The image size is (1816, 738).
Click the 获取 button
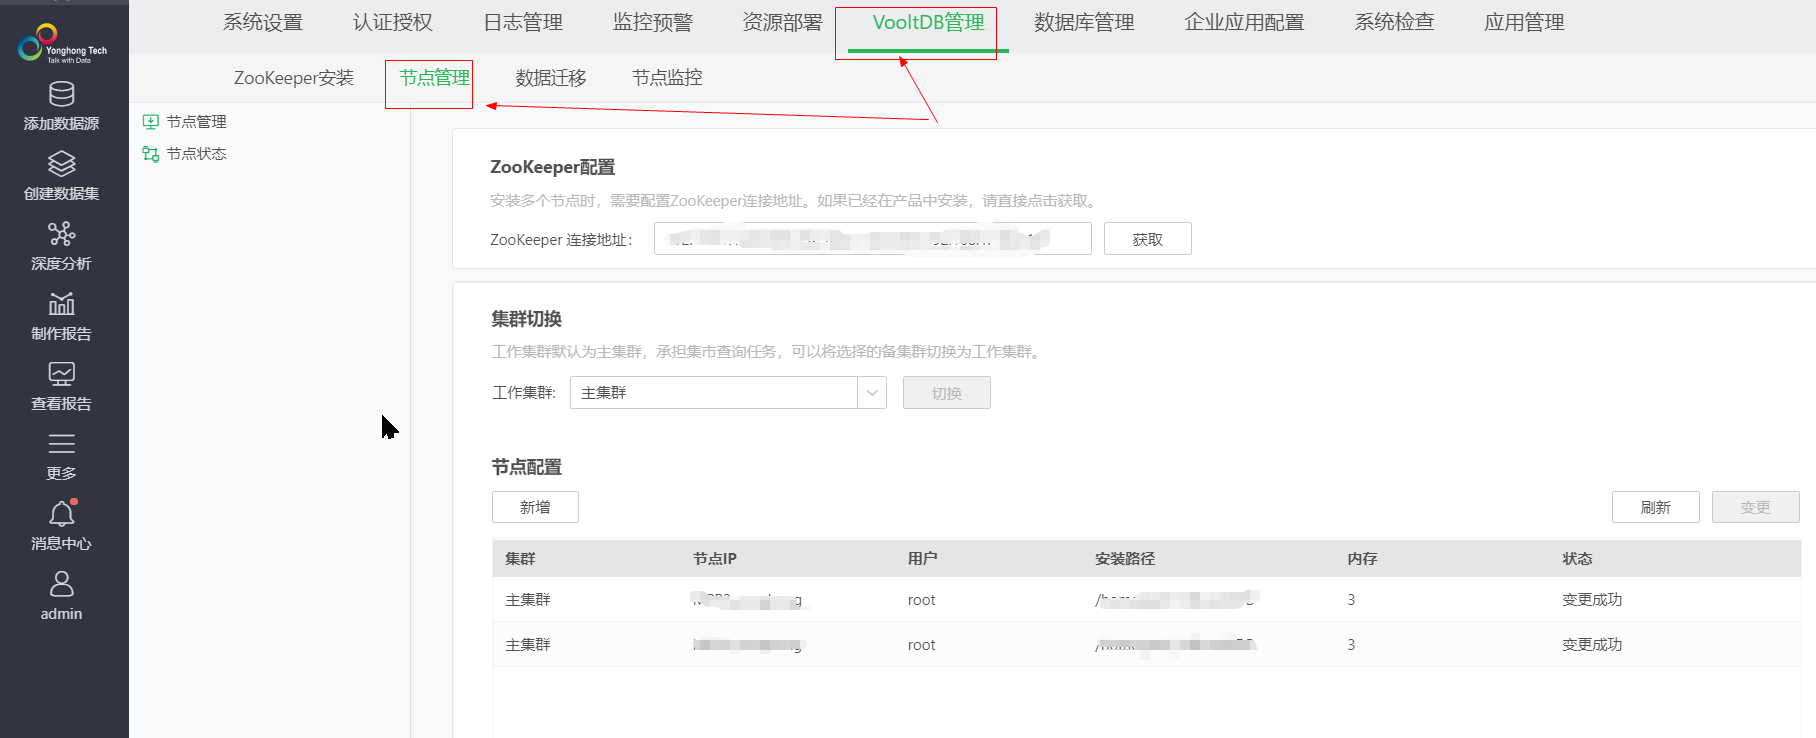point(1148,239)
